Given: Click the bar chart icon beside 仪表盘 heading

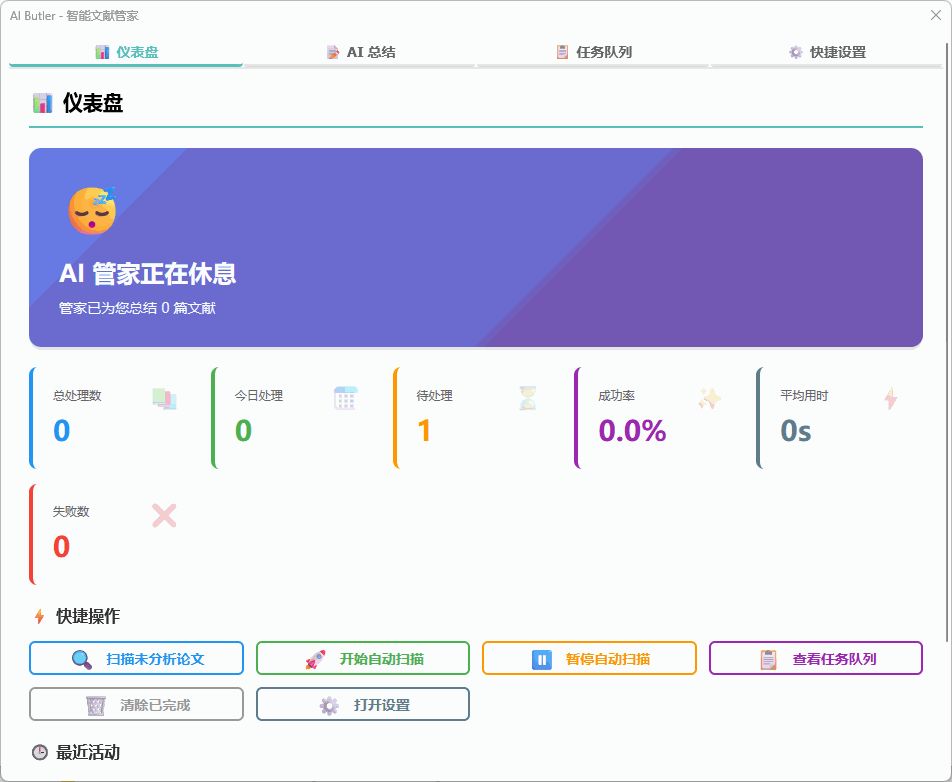Looking at the screenshot, I should point(43,103).
